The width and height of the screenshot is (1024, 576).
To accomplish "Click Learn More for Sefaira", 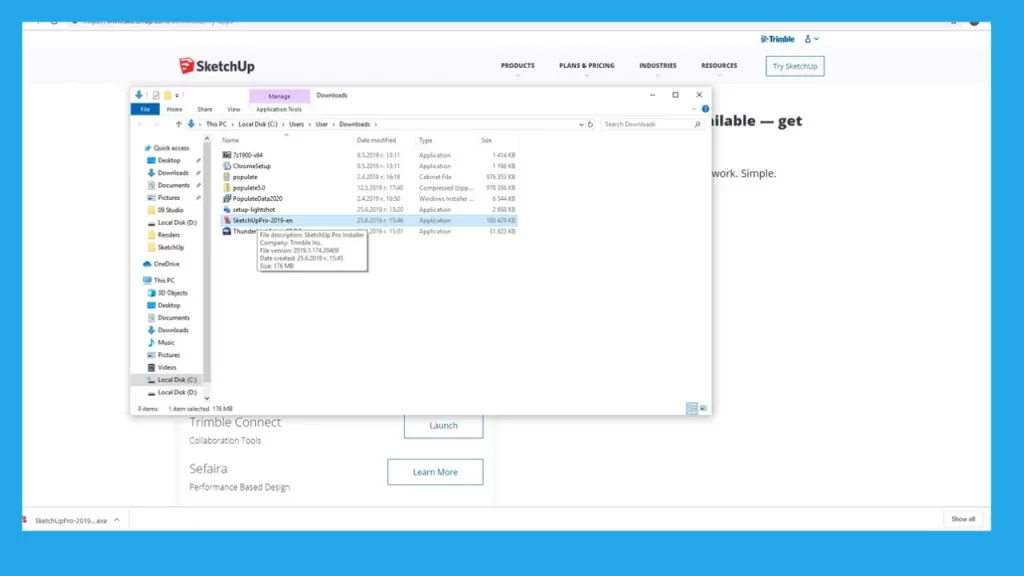I will (x=435, y=472).
